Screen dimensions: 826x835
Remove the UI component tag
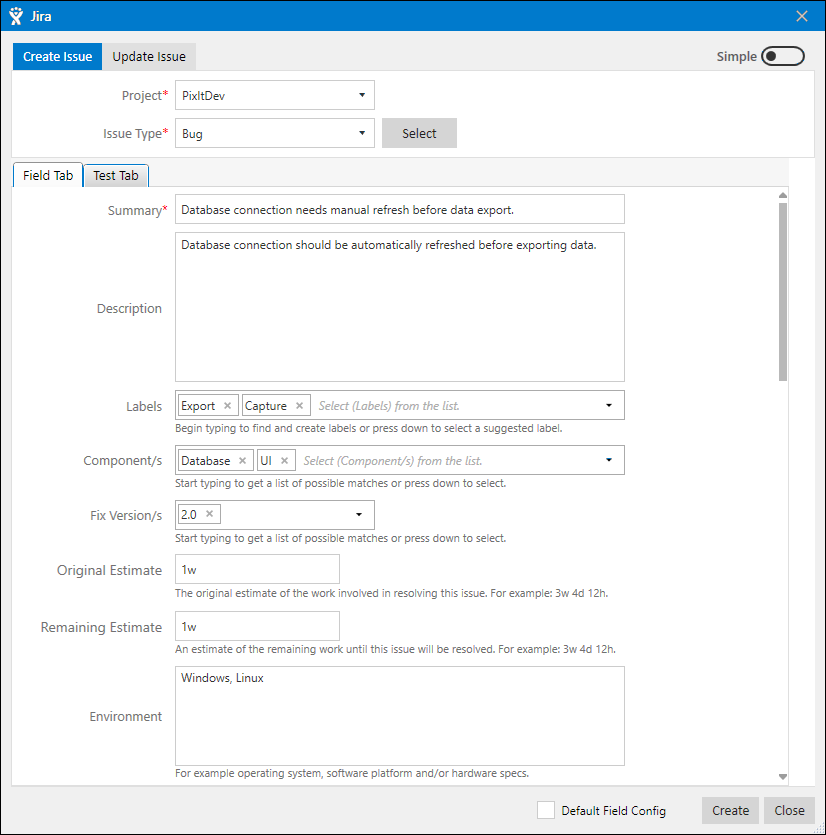(x=284, y=461)
